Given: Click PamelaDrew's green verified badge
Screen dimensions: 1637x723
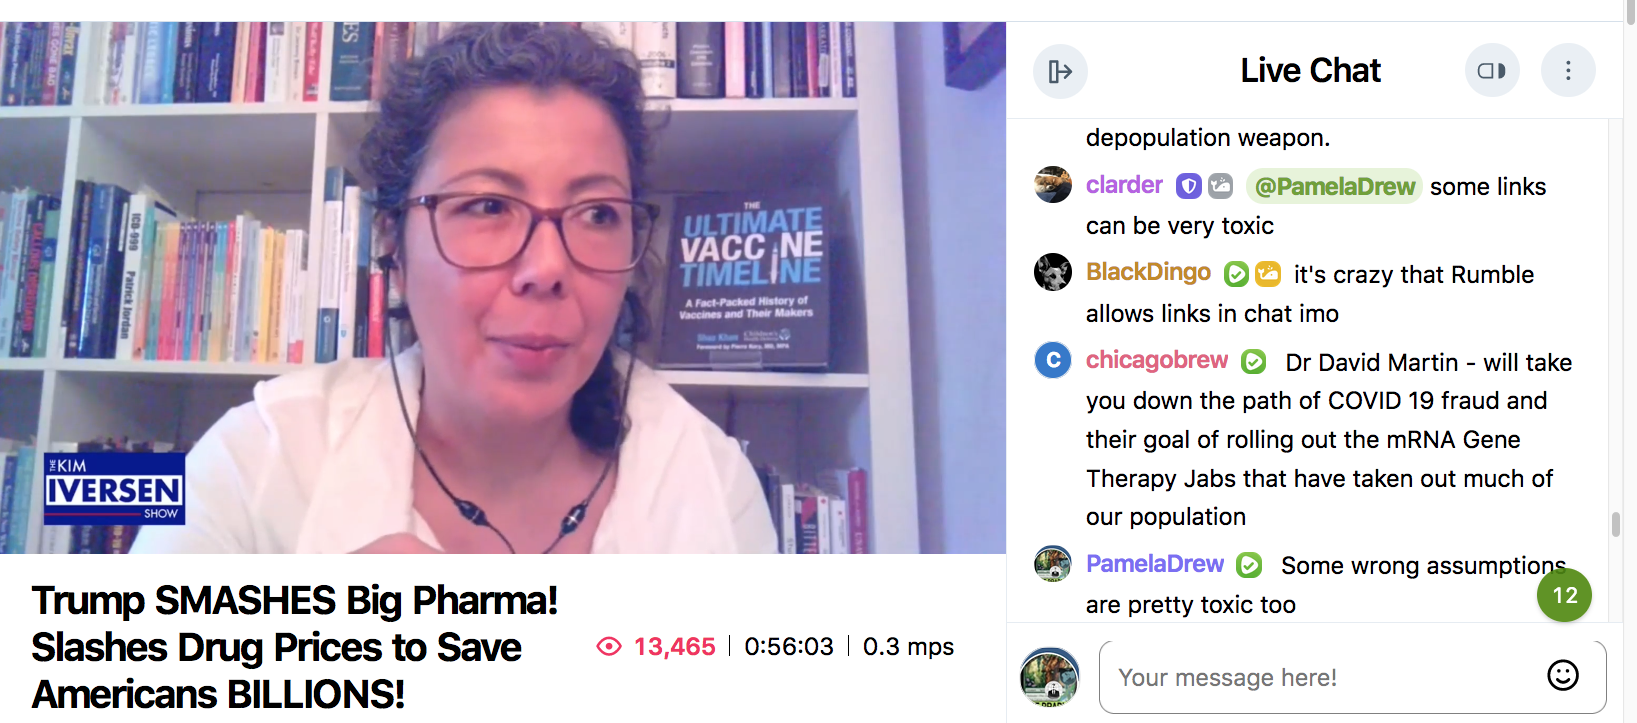Looking at the screenshot, I should point(1249,565).
